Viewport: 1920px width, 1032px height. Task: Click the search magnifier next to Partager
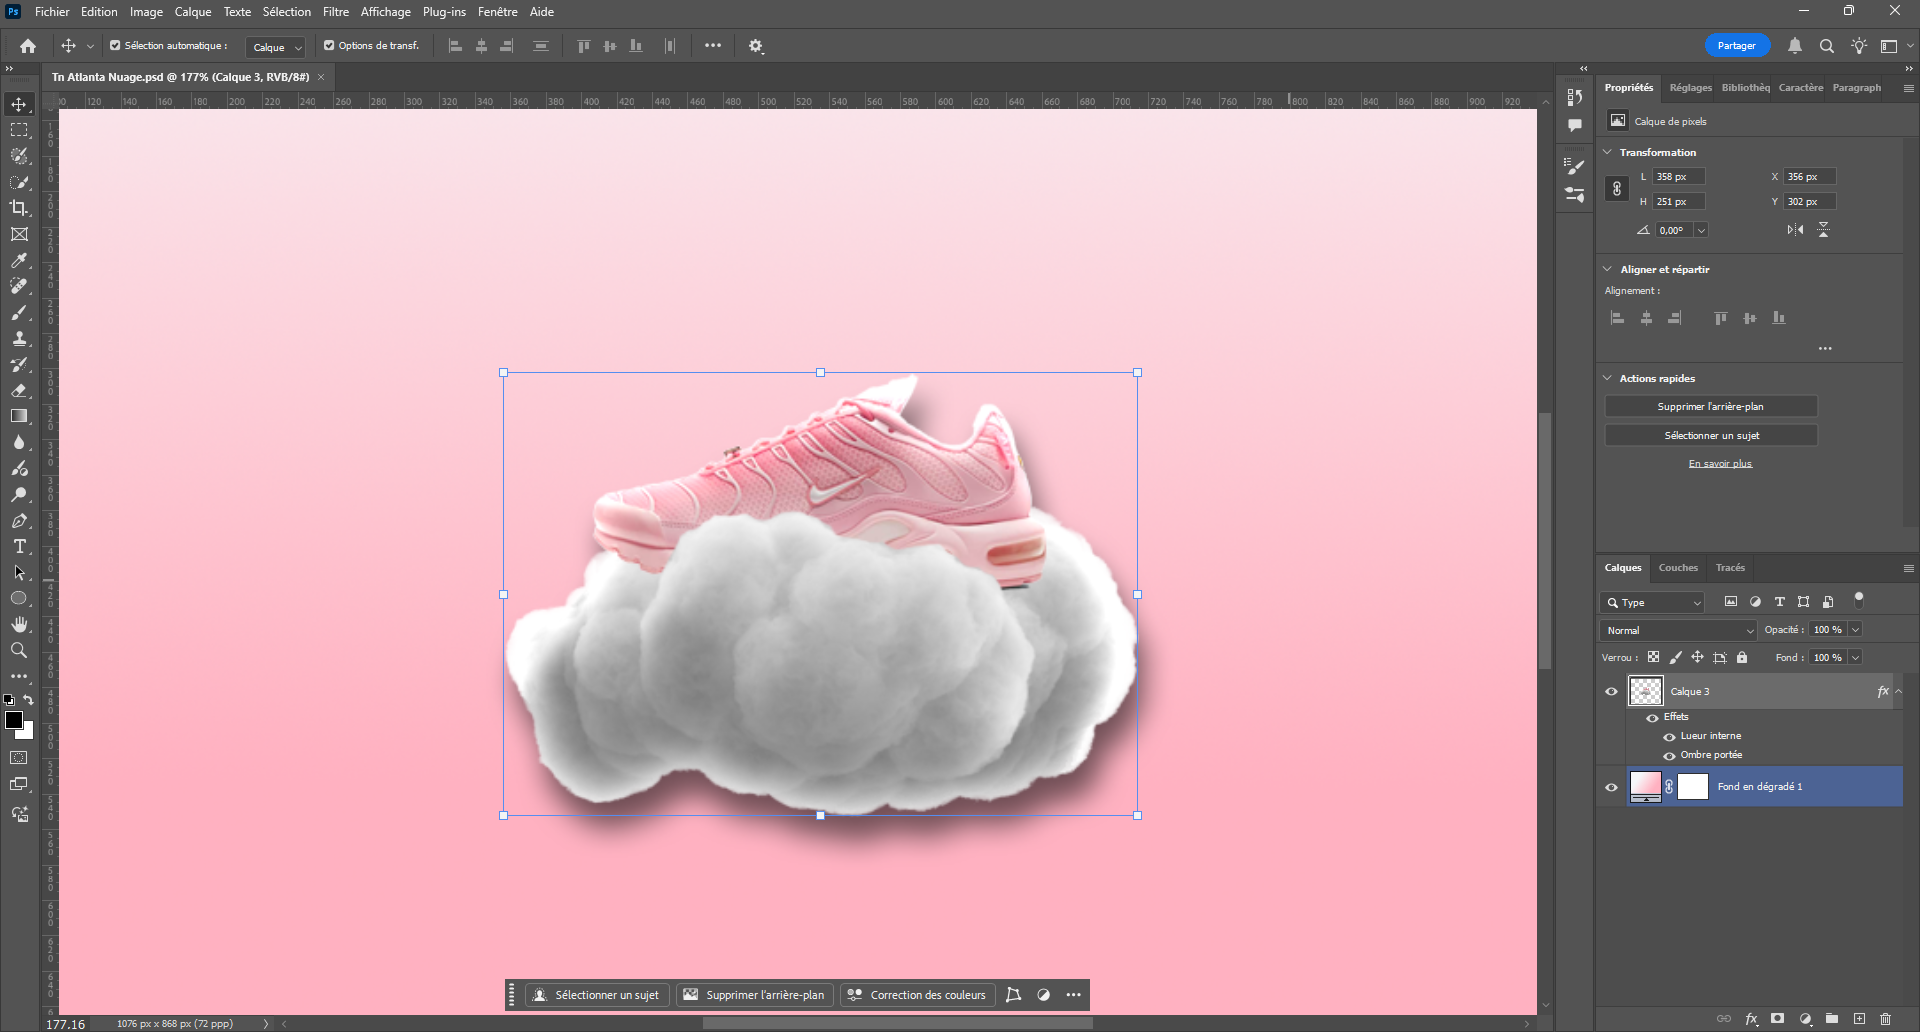point(1827,46)
